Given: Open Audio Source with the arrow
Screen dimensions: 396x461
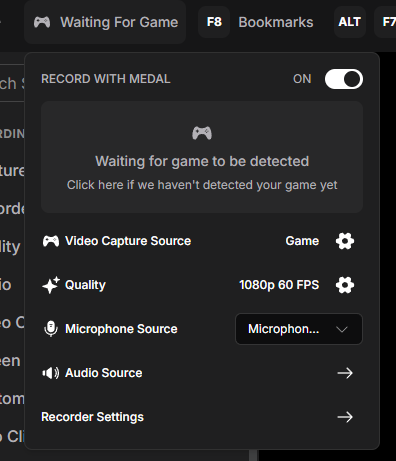Looking at the screenshot, I should (x=345, y=373).
